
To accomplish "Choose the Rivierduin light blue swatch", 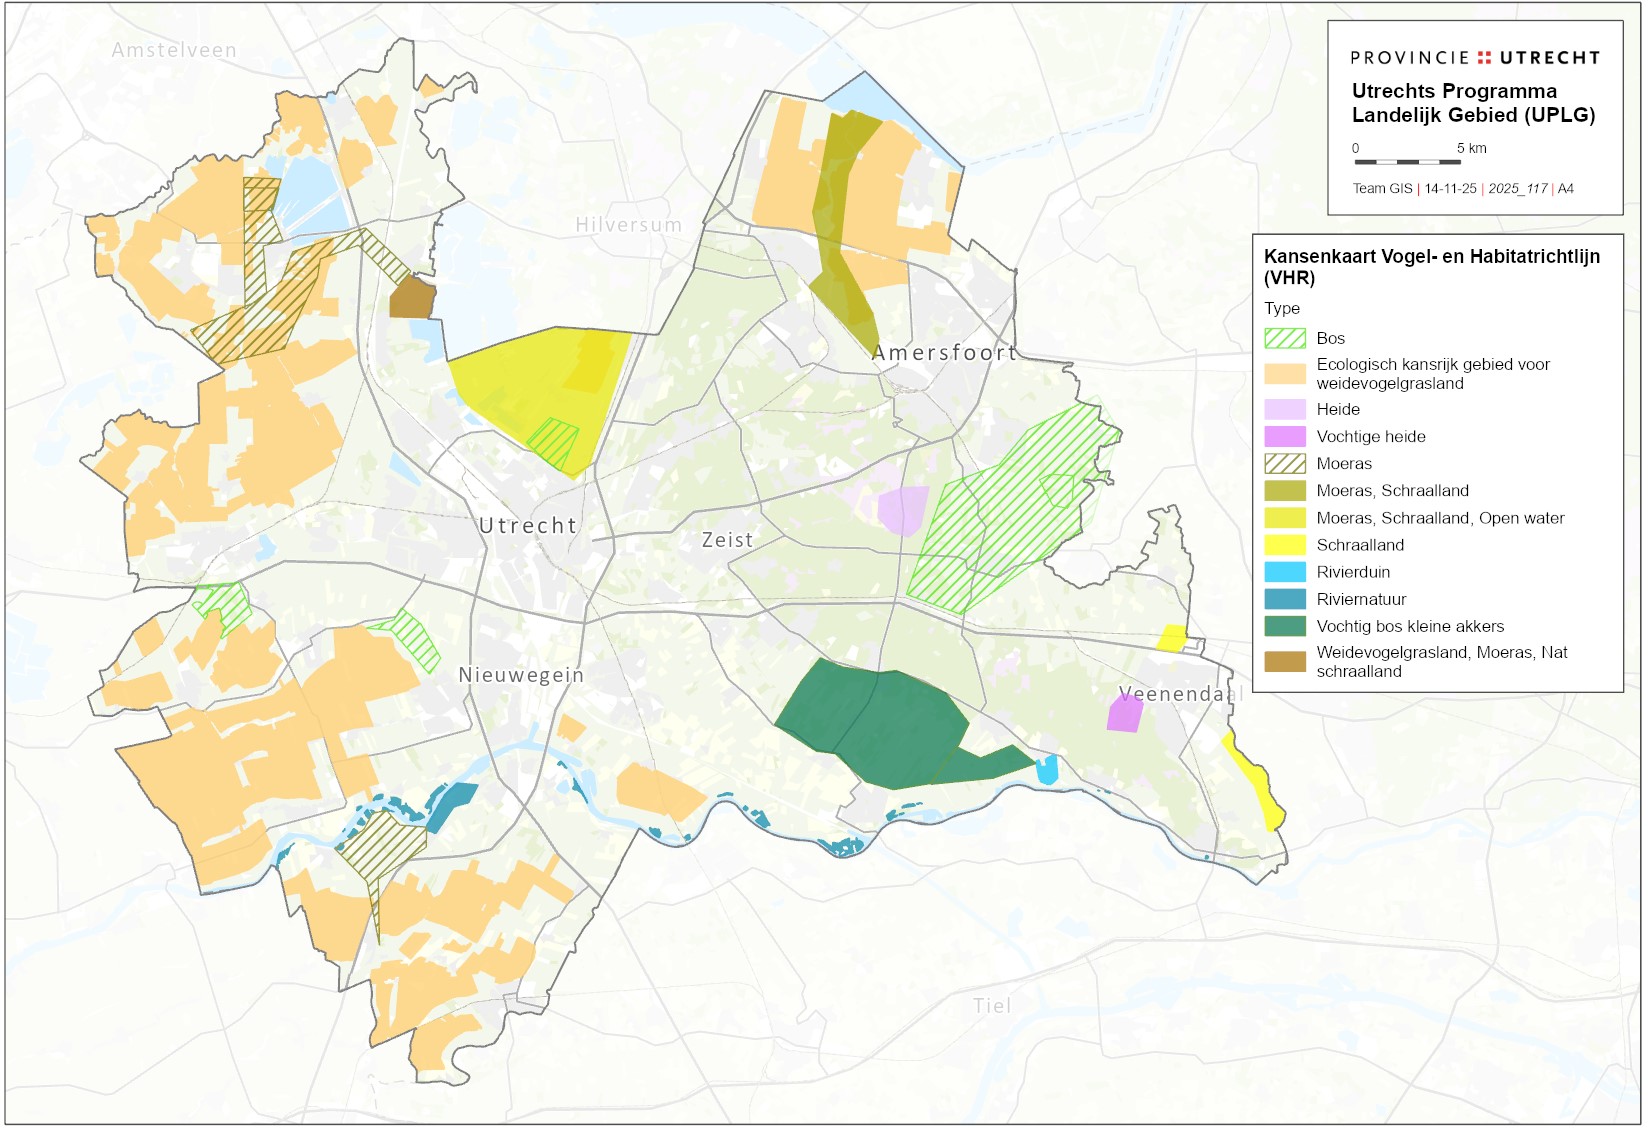I will point(1285,573).
